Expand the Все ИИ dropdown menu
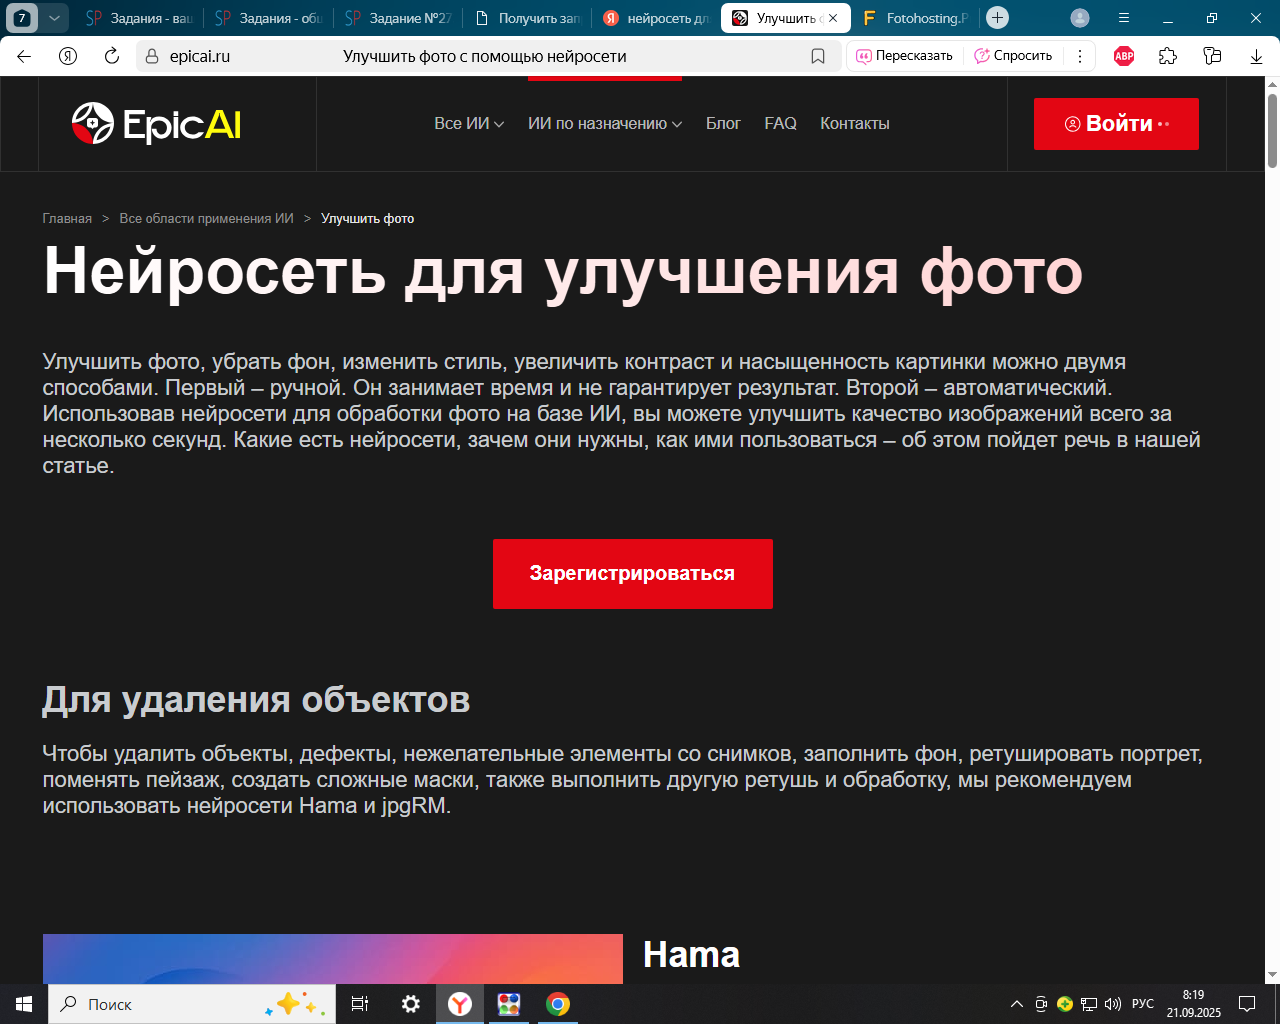Image resolution: width=1280 pixels, height=1024 pixels. 469,124
